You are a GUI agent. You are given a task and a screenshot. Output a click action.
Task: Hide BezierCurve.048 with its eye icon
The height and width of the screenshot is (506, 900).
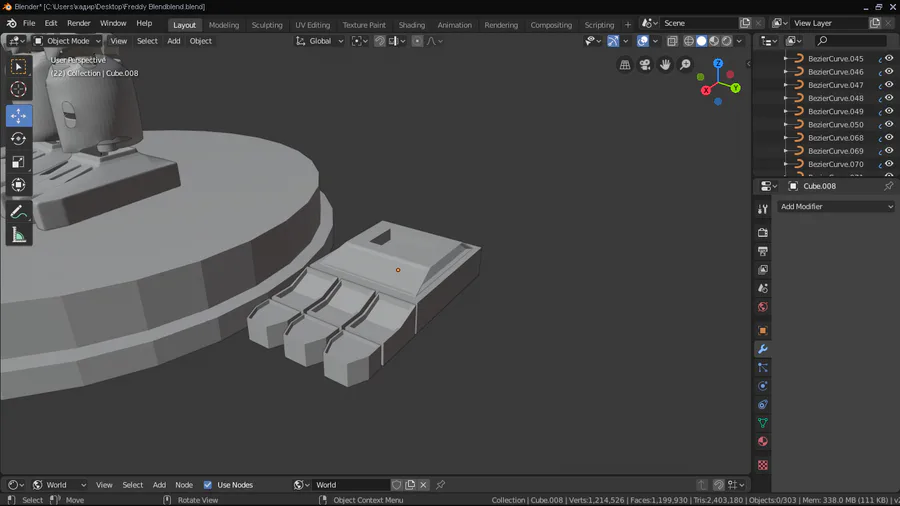(x=889, y=98)
